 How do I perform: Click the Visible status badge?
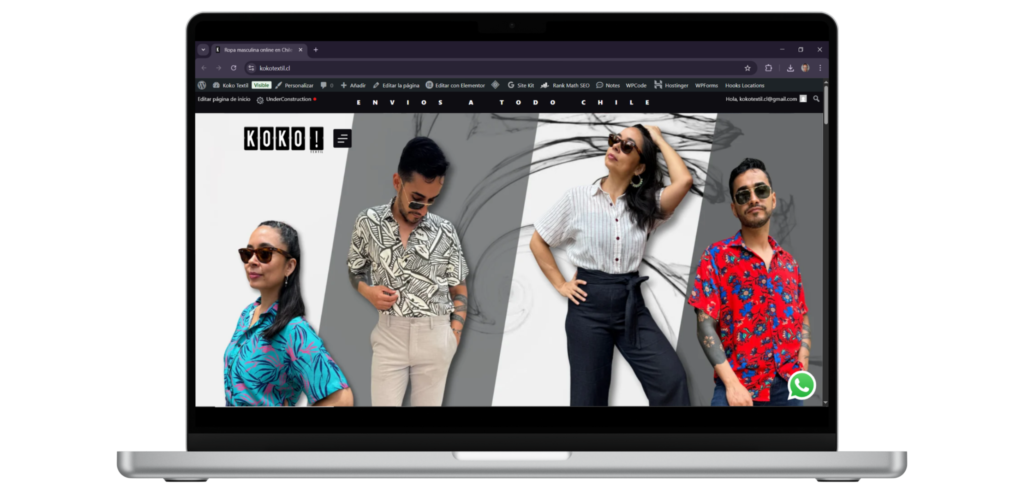261,85
